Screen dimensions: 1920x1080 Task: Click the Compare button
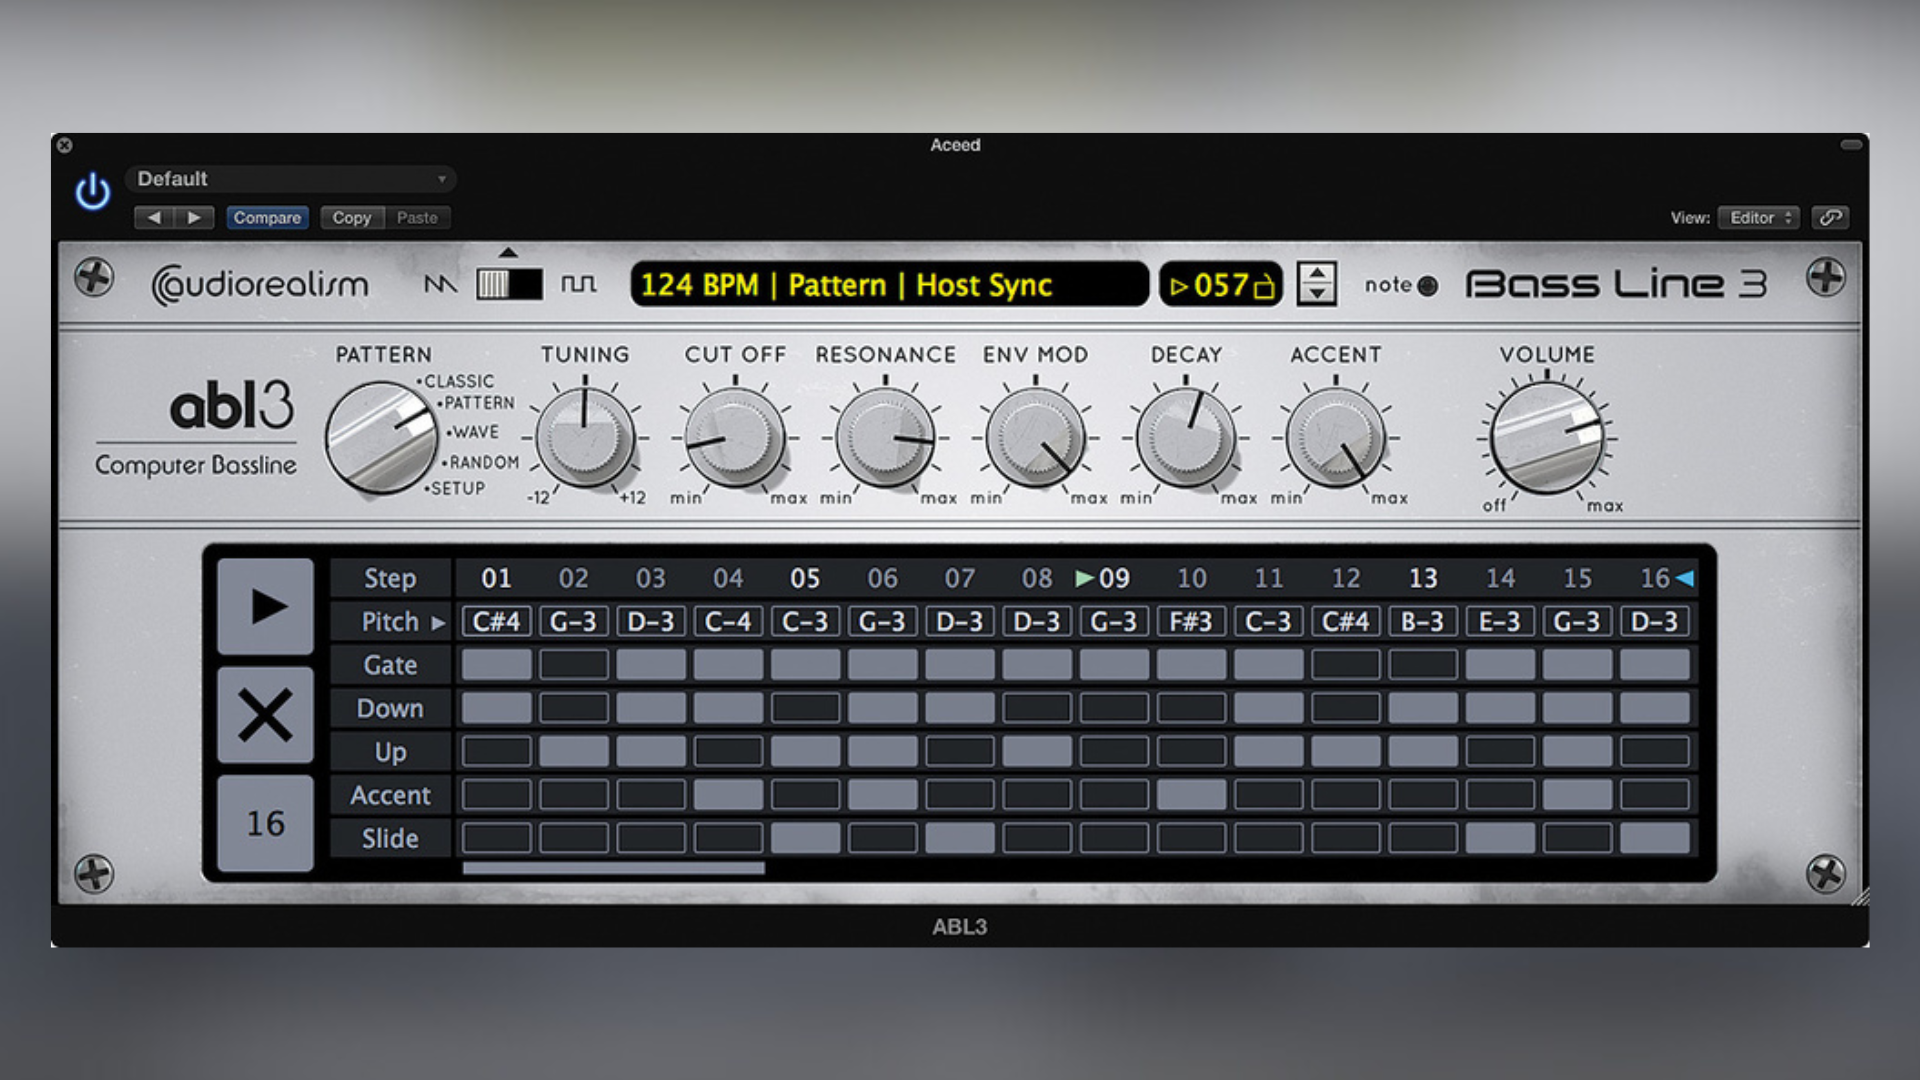pos(267,217)
